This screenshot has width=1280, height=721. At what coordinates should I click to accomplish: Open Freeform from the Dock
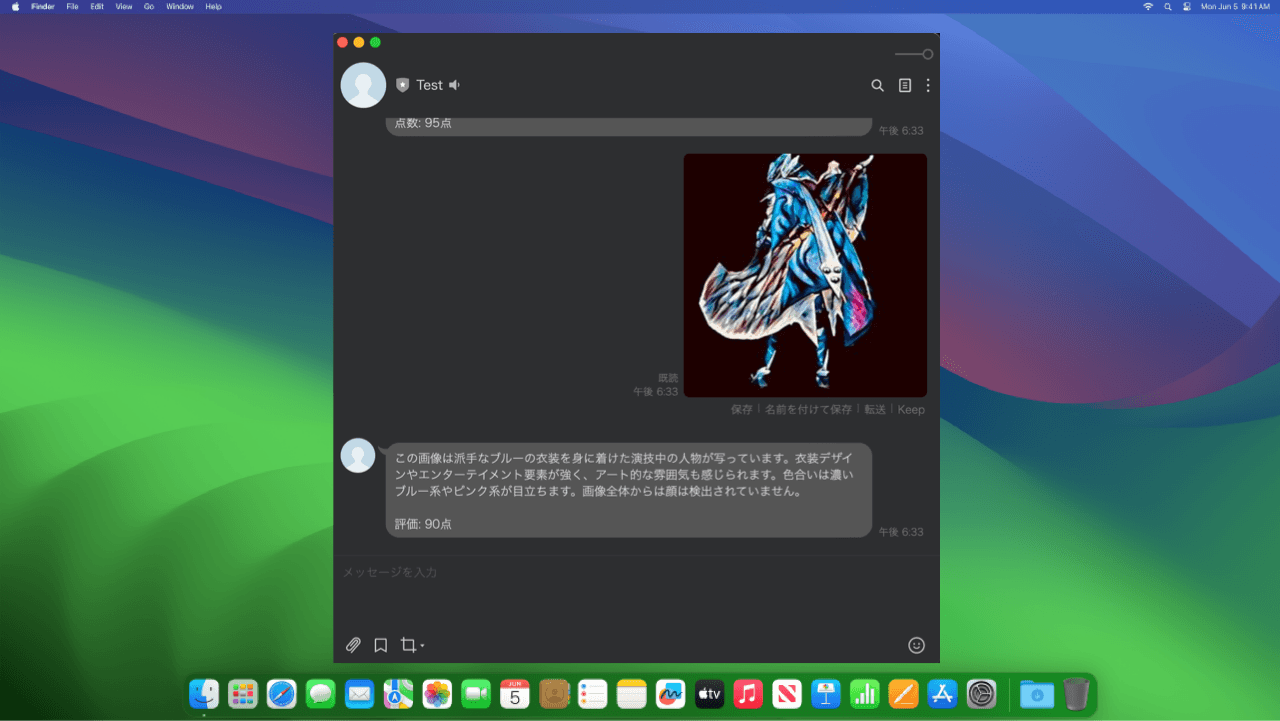pos(670,693)
